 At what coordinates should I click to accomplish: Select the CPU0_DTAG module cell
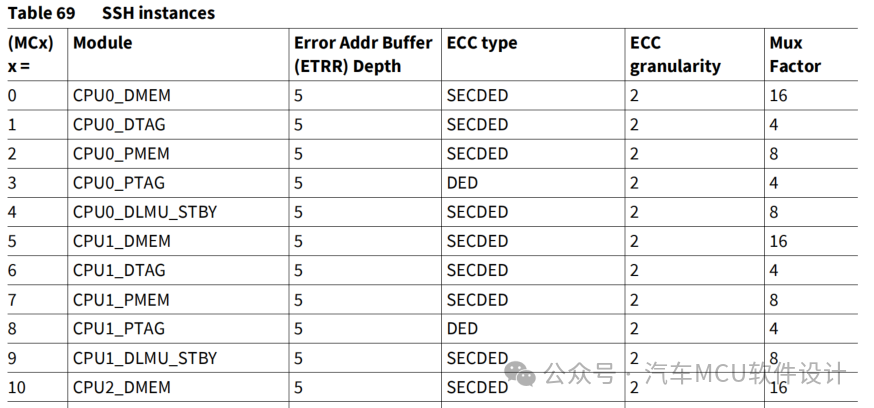pyautogui.click(x=119, y=125)
